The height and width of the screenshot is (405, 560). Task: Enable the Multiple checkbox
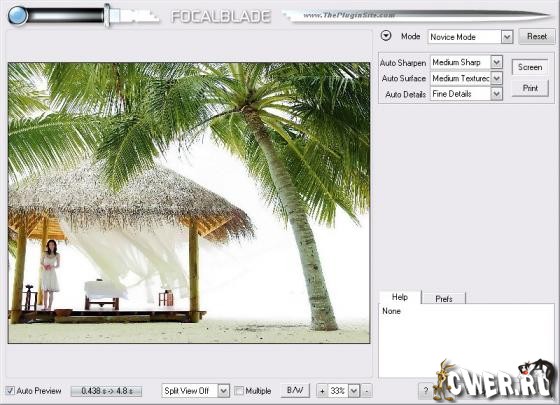click(239, 391)
